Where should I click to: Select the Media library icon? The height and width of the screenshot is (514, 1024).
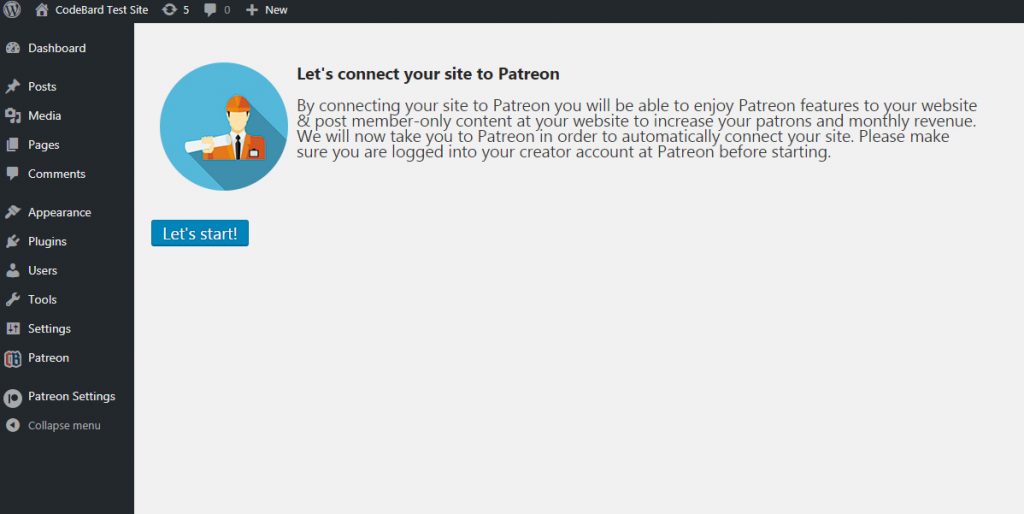(12, 116)
